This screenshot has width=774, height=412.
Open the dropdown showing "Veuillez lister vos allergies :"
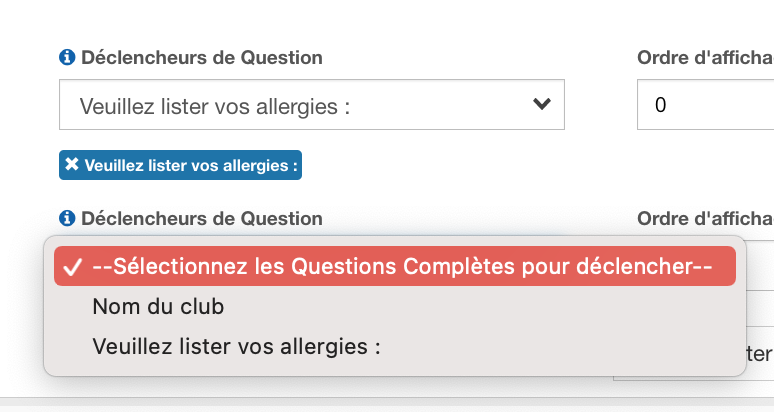(311, 105)
